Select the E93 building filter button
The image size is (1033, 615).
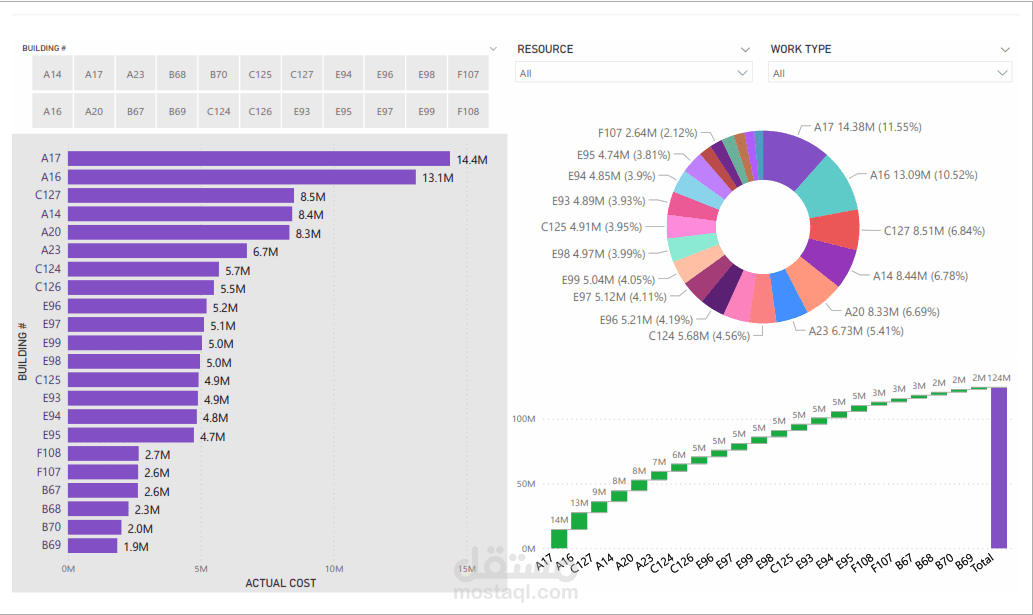[x=301, y=111]
